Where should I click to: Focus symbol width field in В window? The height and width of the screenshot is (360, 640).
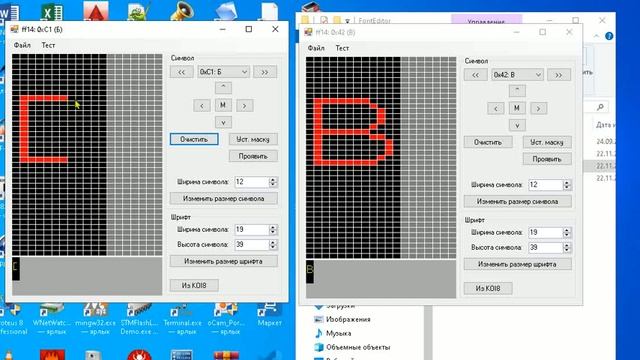pyautogui.click(x=546, y=185)
